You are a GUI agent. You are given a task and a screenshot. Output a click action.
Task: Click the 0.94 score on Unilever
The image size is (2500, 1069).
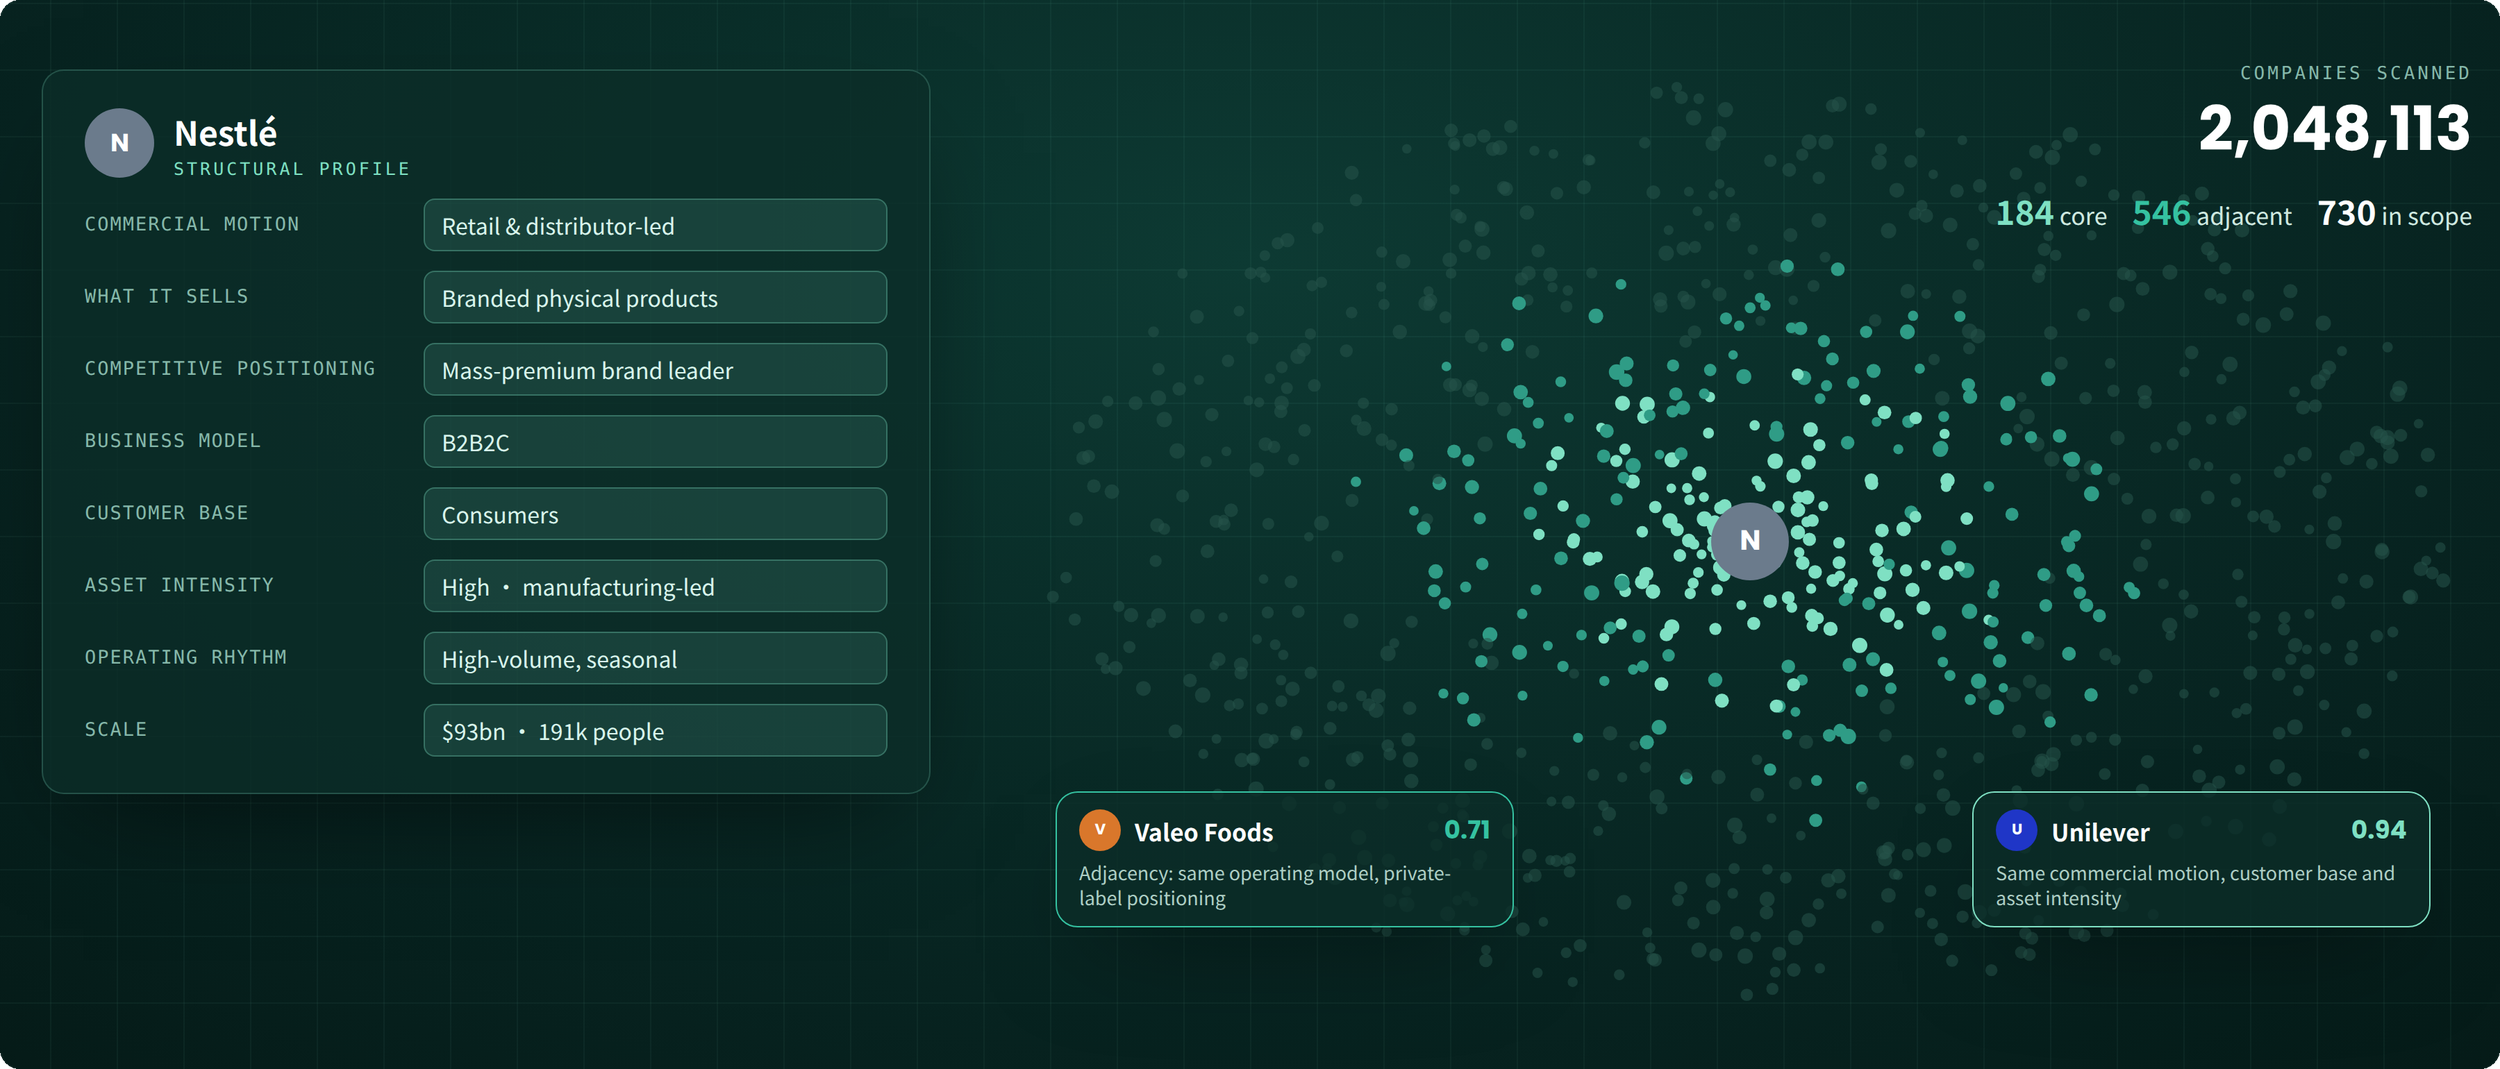click(2379, 830)
